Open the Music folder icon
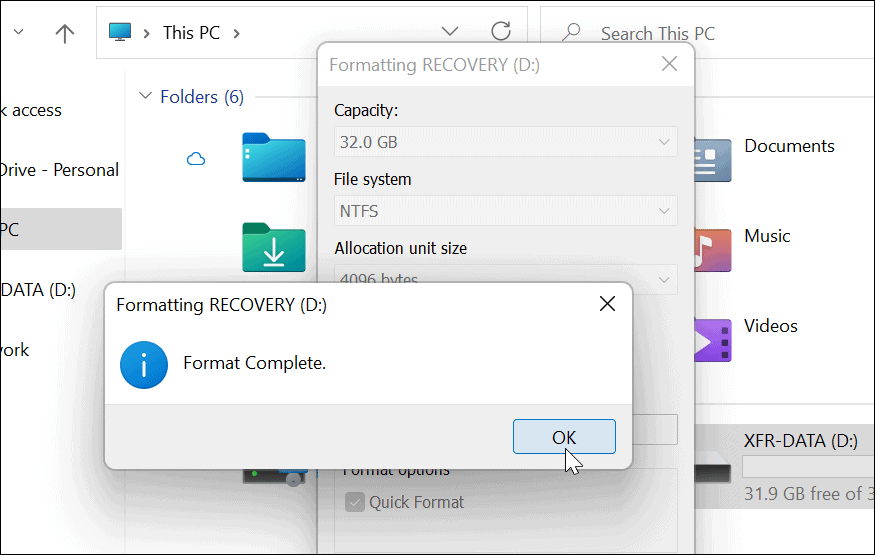The height and width of the screenshot is (555, 875). (713, 250)
